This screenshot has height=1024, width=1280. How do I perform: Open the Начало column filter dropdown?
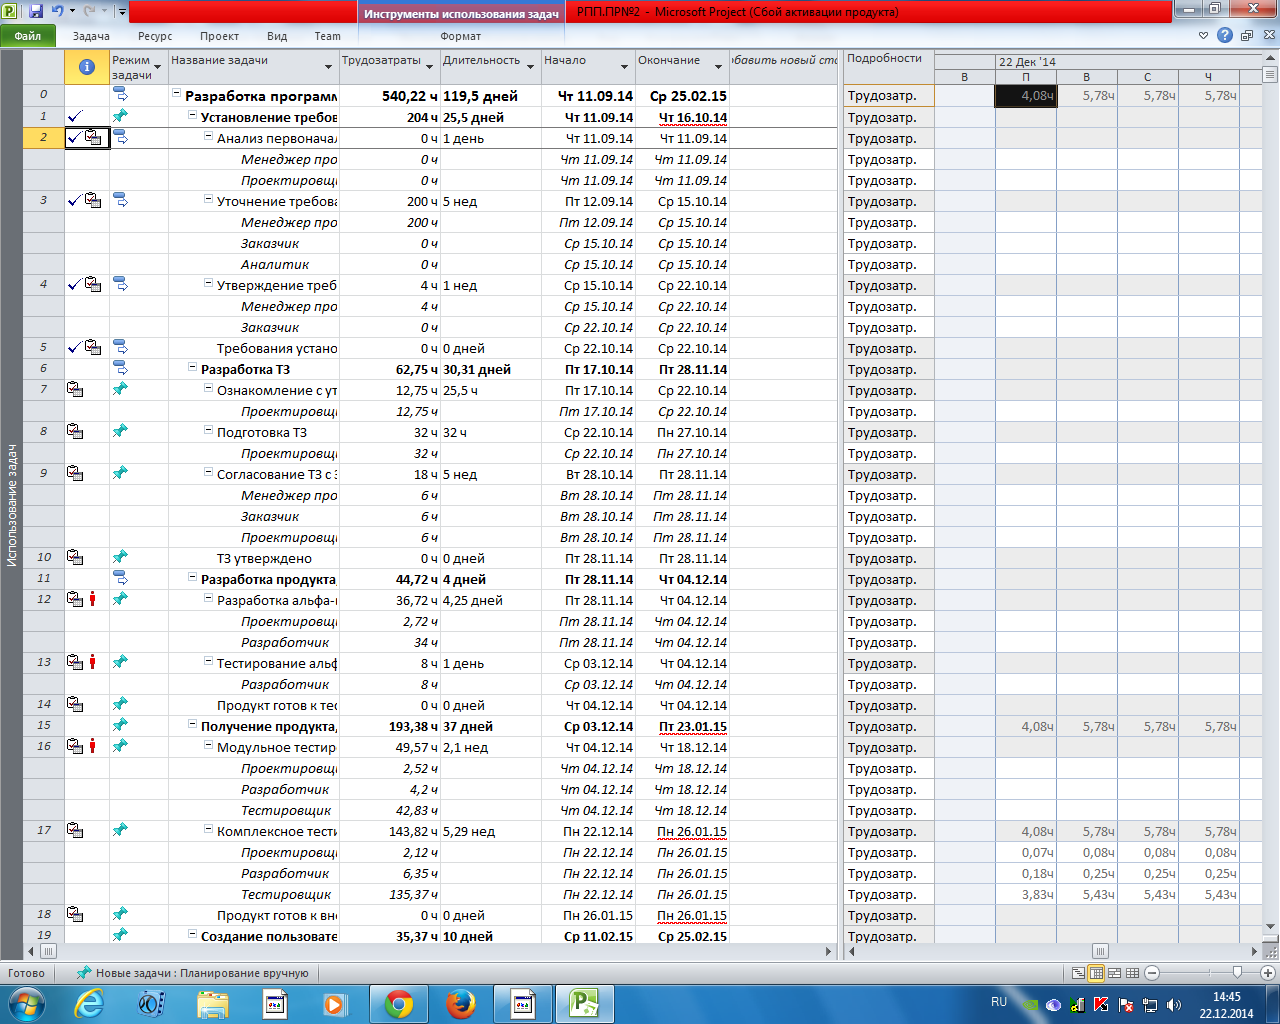pos(624,67)
